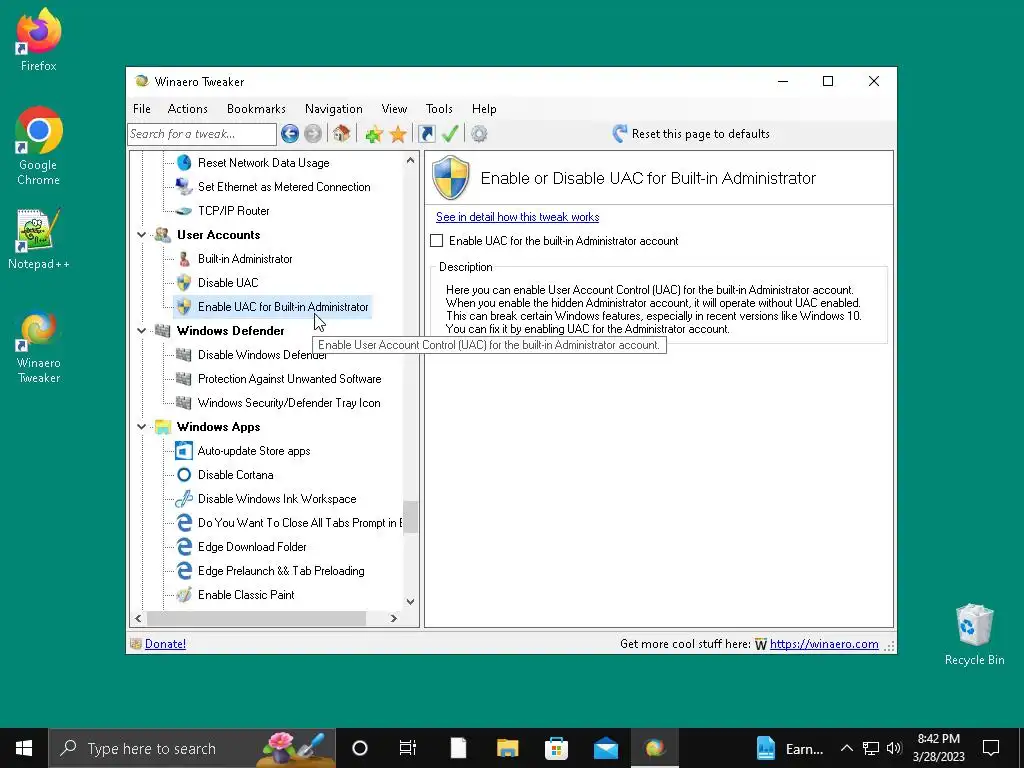
Task: Collapse the User Accounts tree group
Action: 141,235
